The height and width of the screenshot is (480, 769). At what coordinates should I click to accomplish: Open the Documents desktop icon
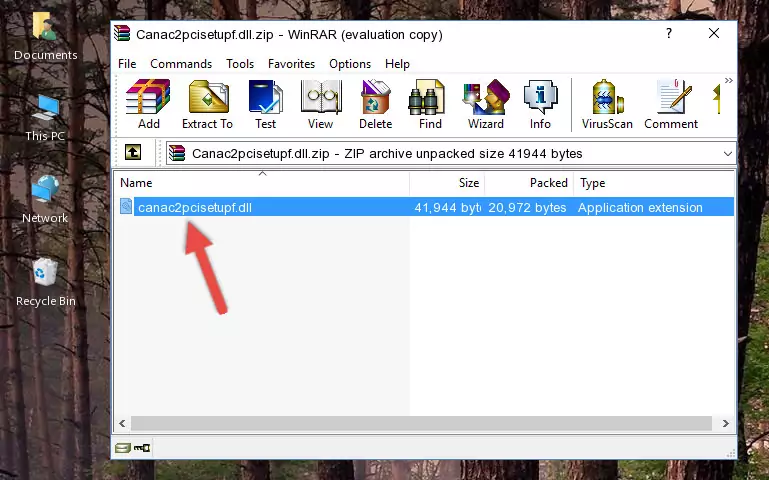pyautogui.click(x=45, y=37)
